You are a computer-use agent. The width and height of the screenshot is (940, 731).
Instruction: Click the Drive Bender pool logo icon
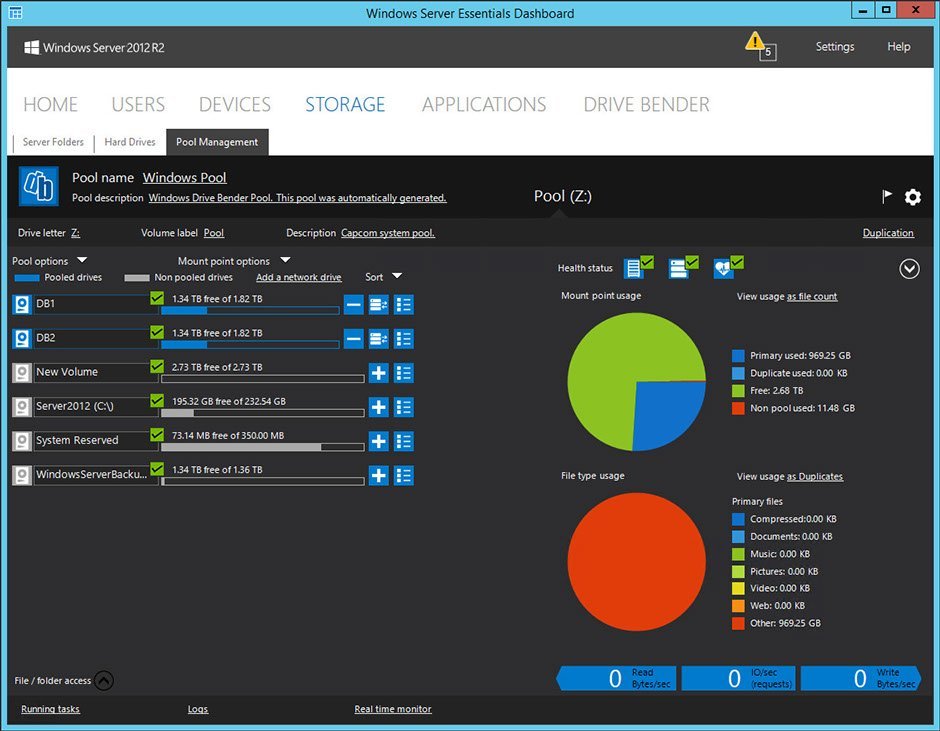(38, 186)
